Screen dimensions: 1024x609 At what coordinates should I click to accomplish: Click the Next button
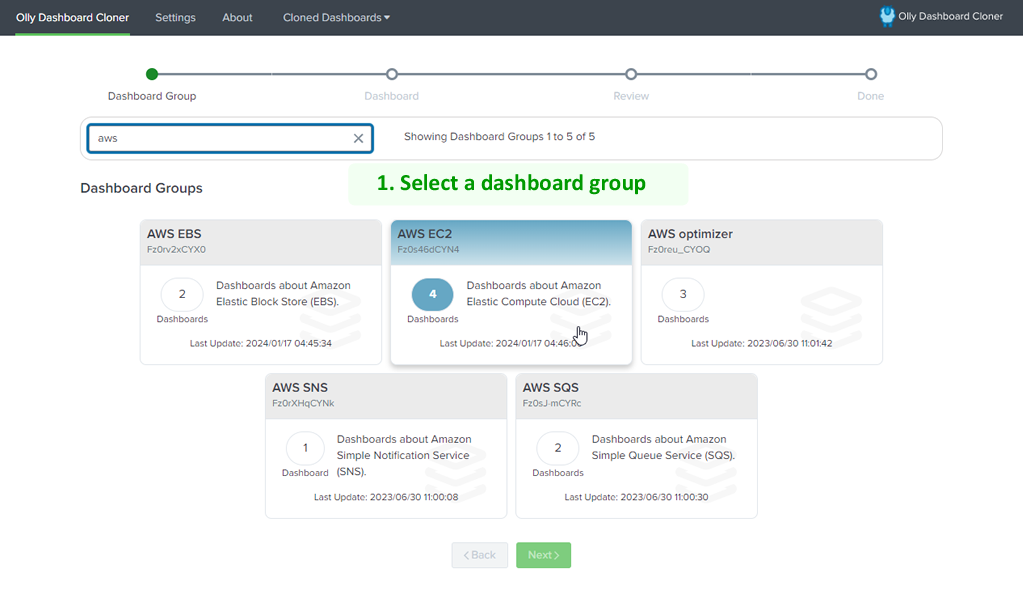(543, 555)
